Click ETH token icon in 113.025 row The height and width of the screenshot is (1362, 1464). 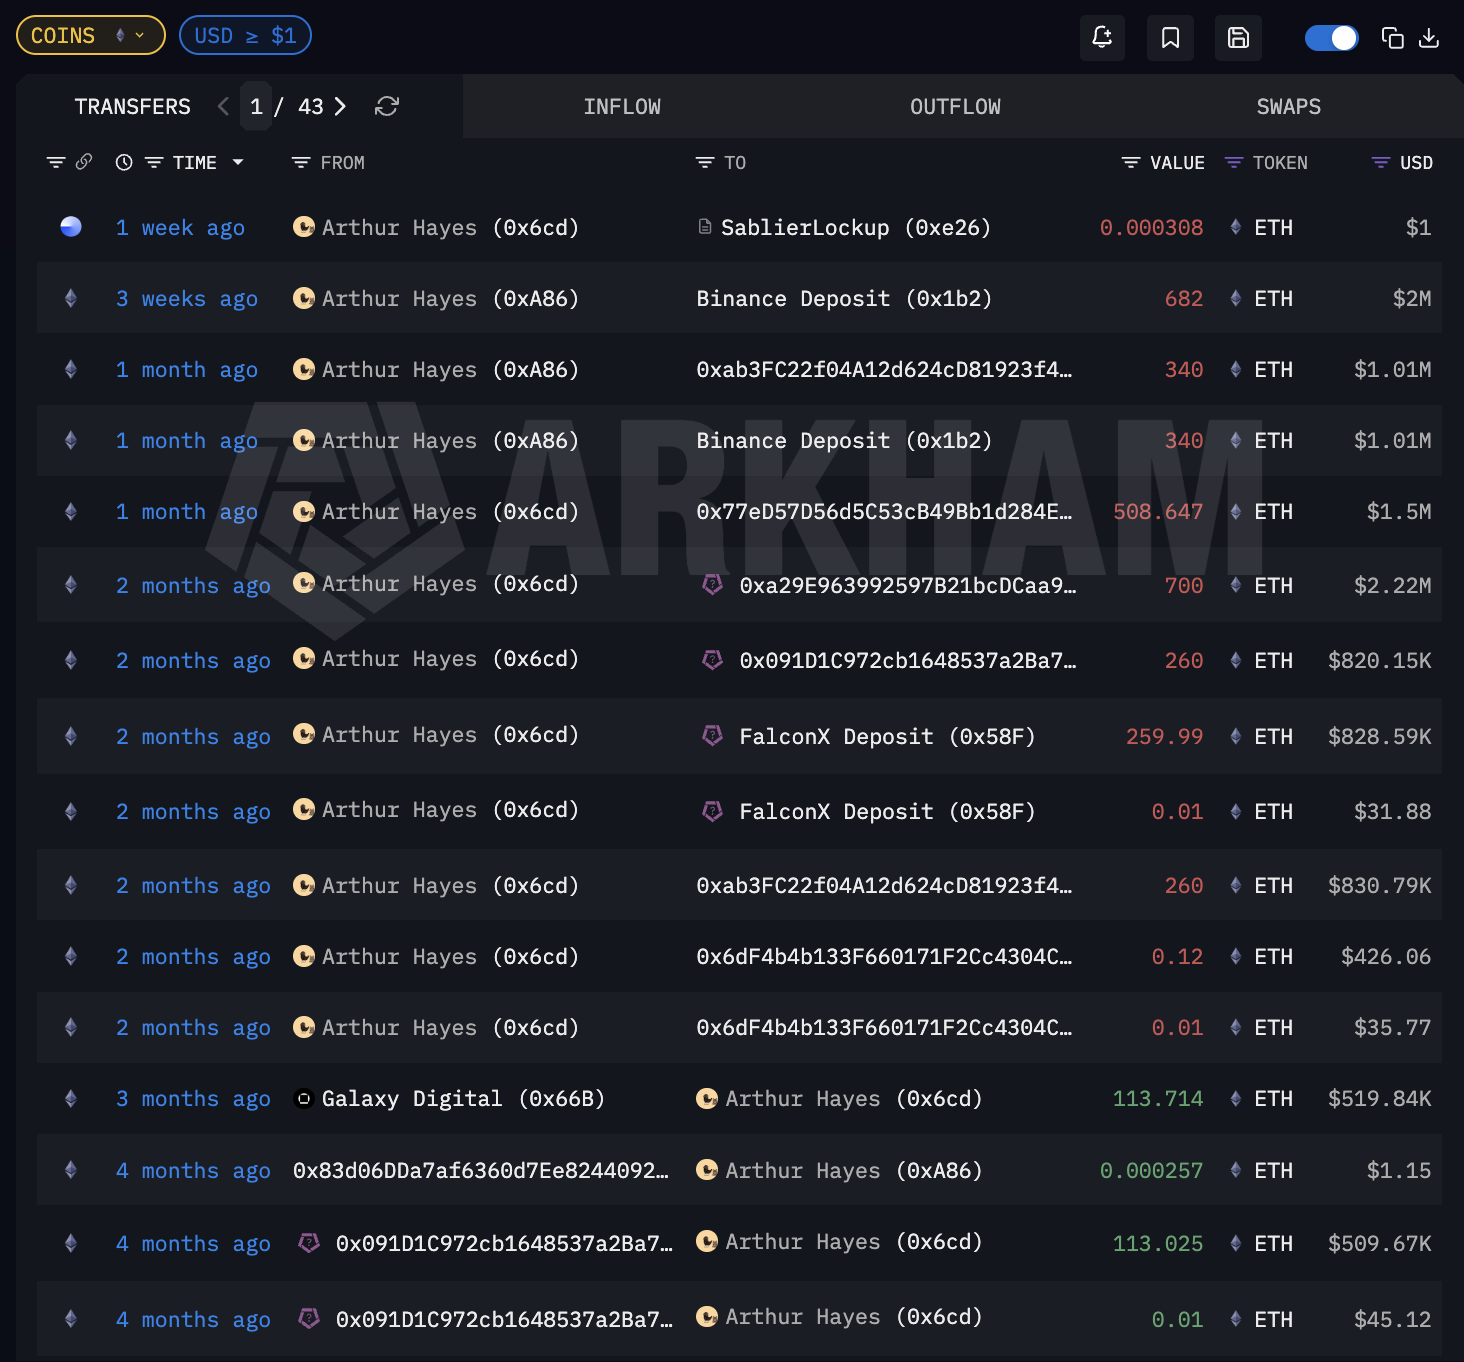(x=1236, y=1243)
